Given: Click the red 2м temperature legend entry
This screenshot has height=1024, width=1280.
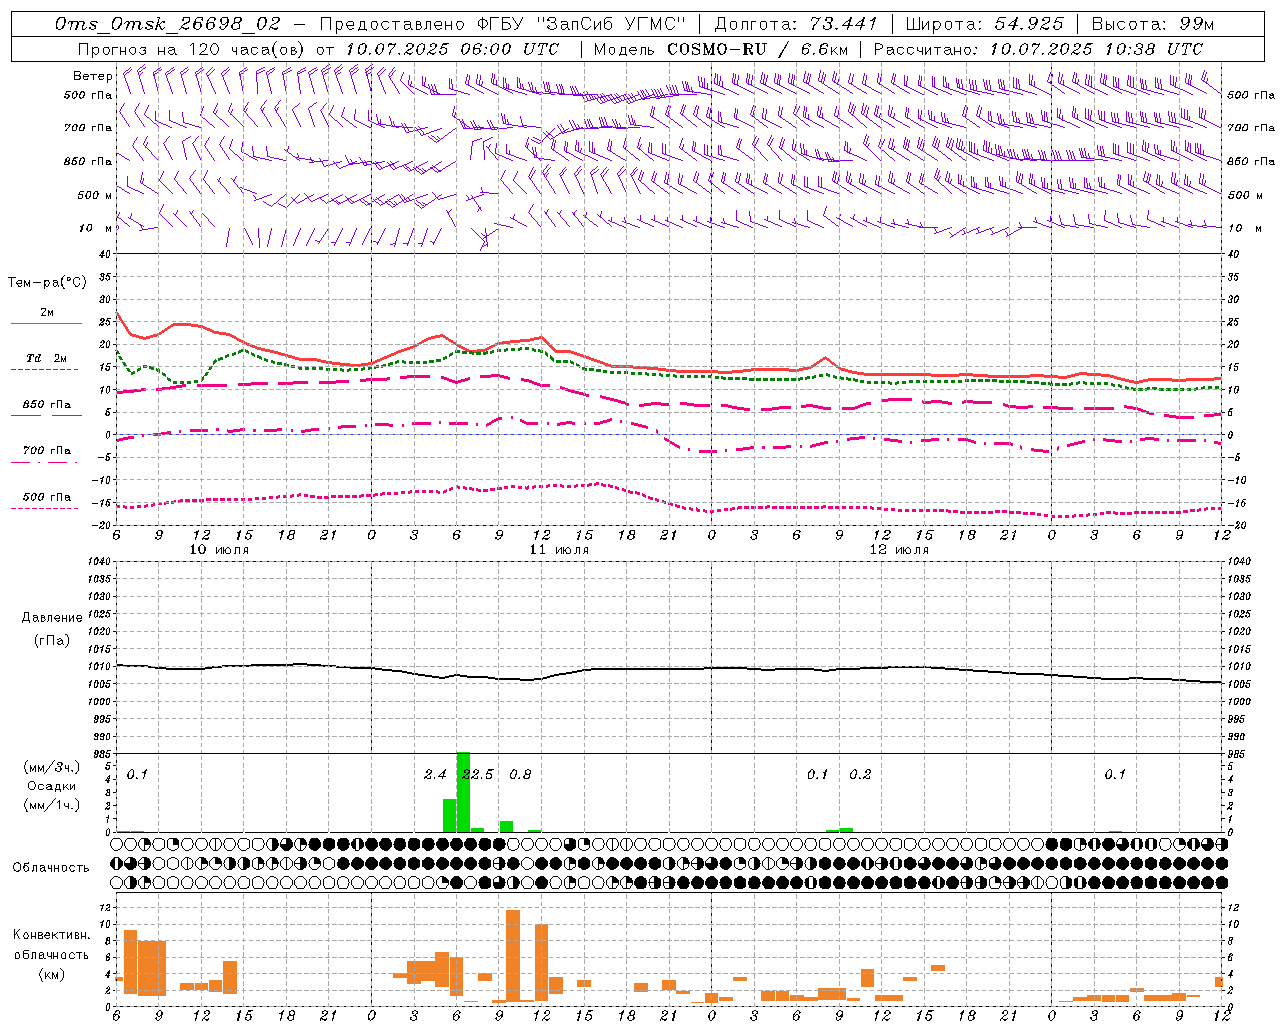Looking at the screenshot, I should (x=46, y=317).
